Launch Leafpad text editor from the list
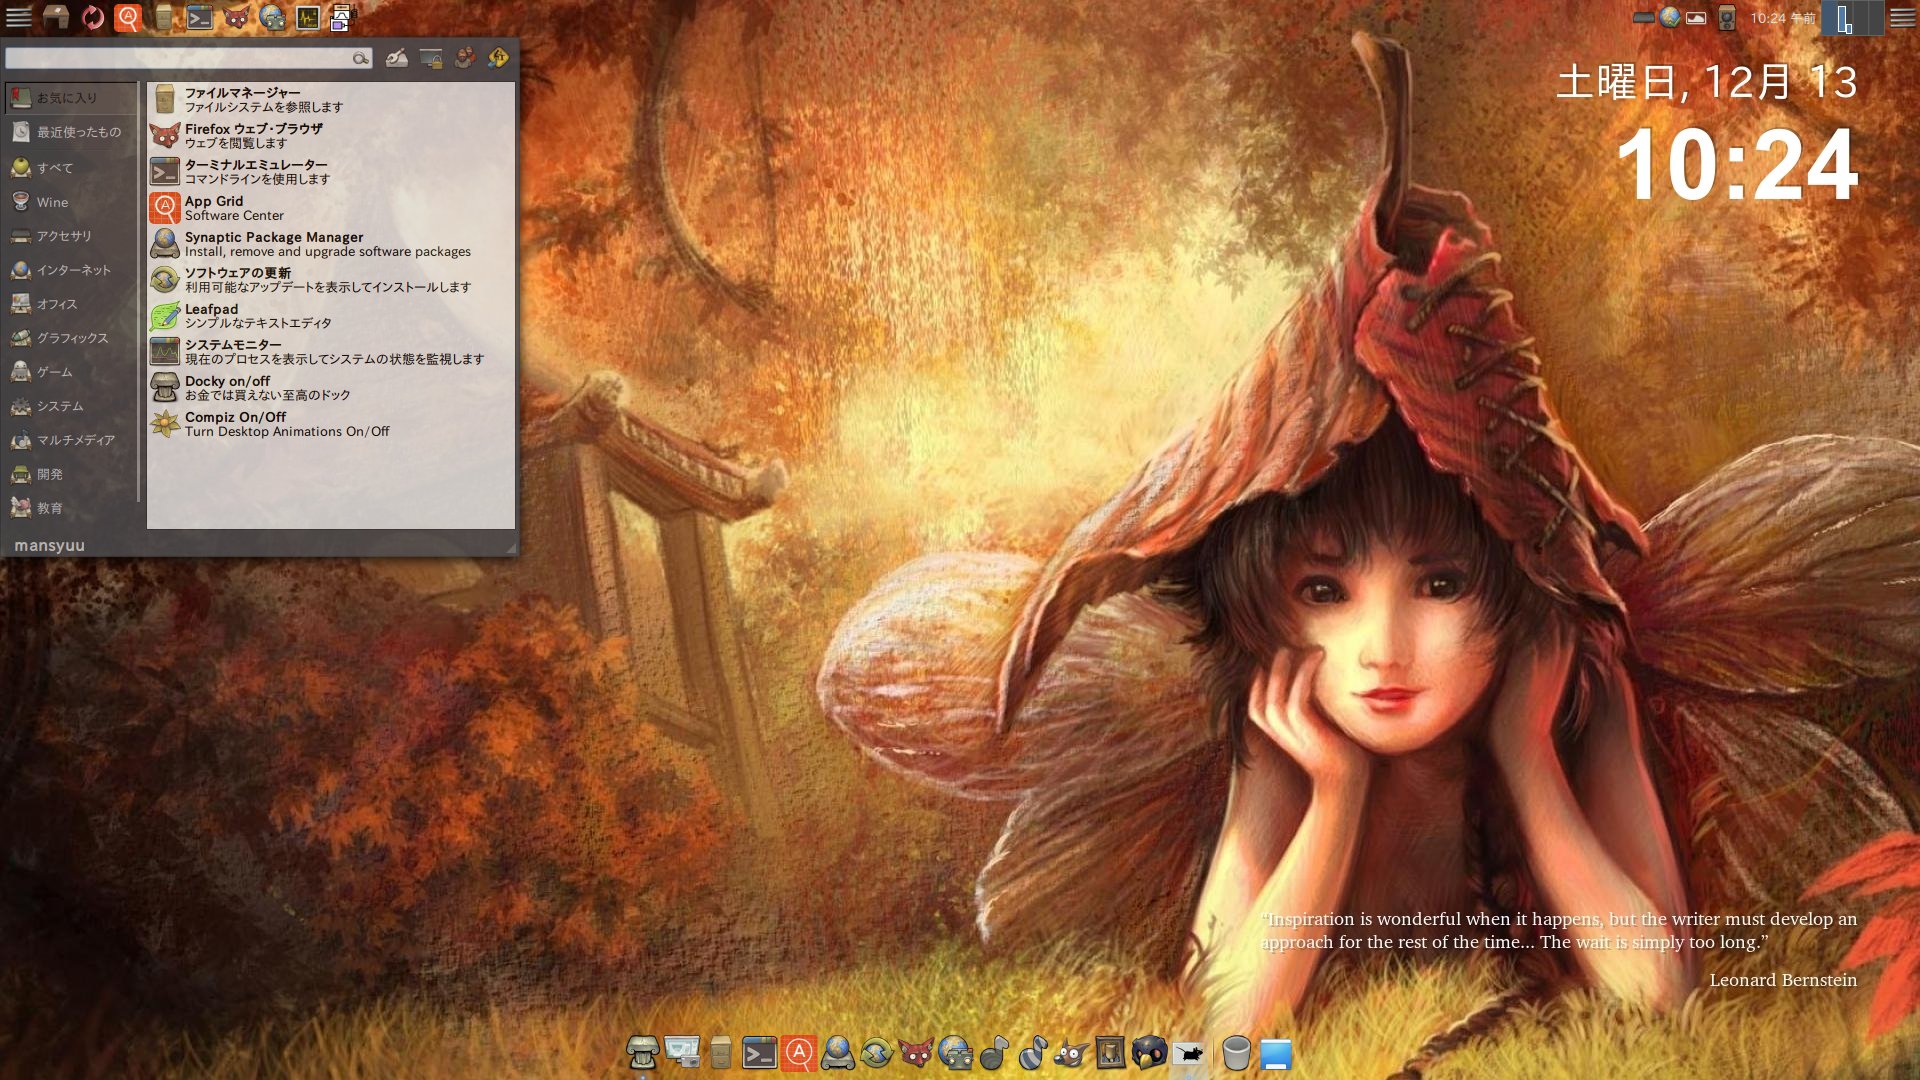Image resolution: width=1920 pixels, height=1080 pixels. click(331, 316)
